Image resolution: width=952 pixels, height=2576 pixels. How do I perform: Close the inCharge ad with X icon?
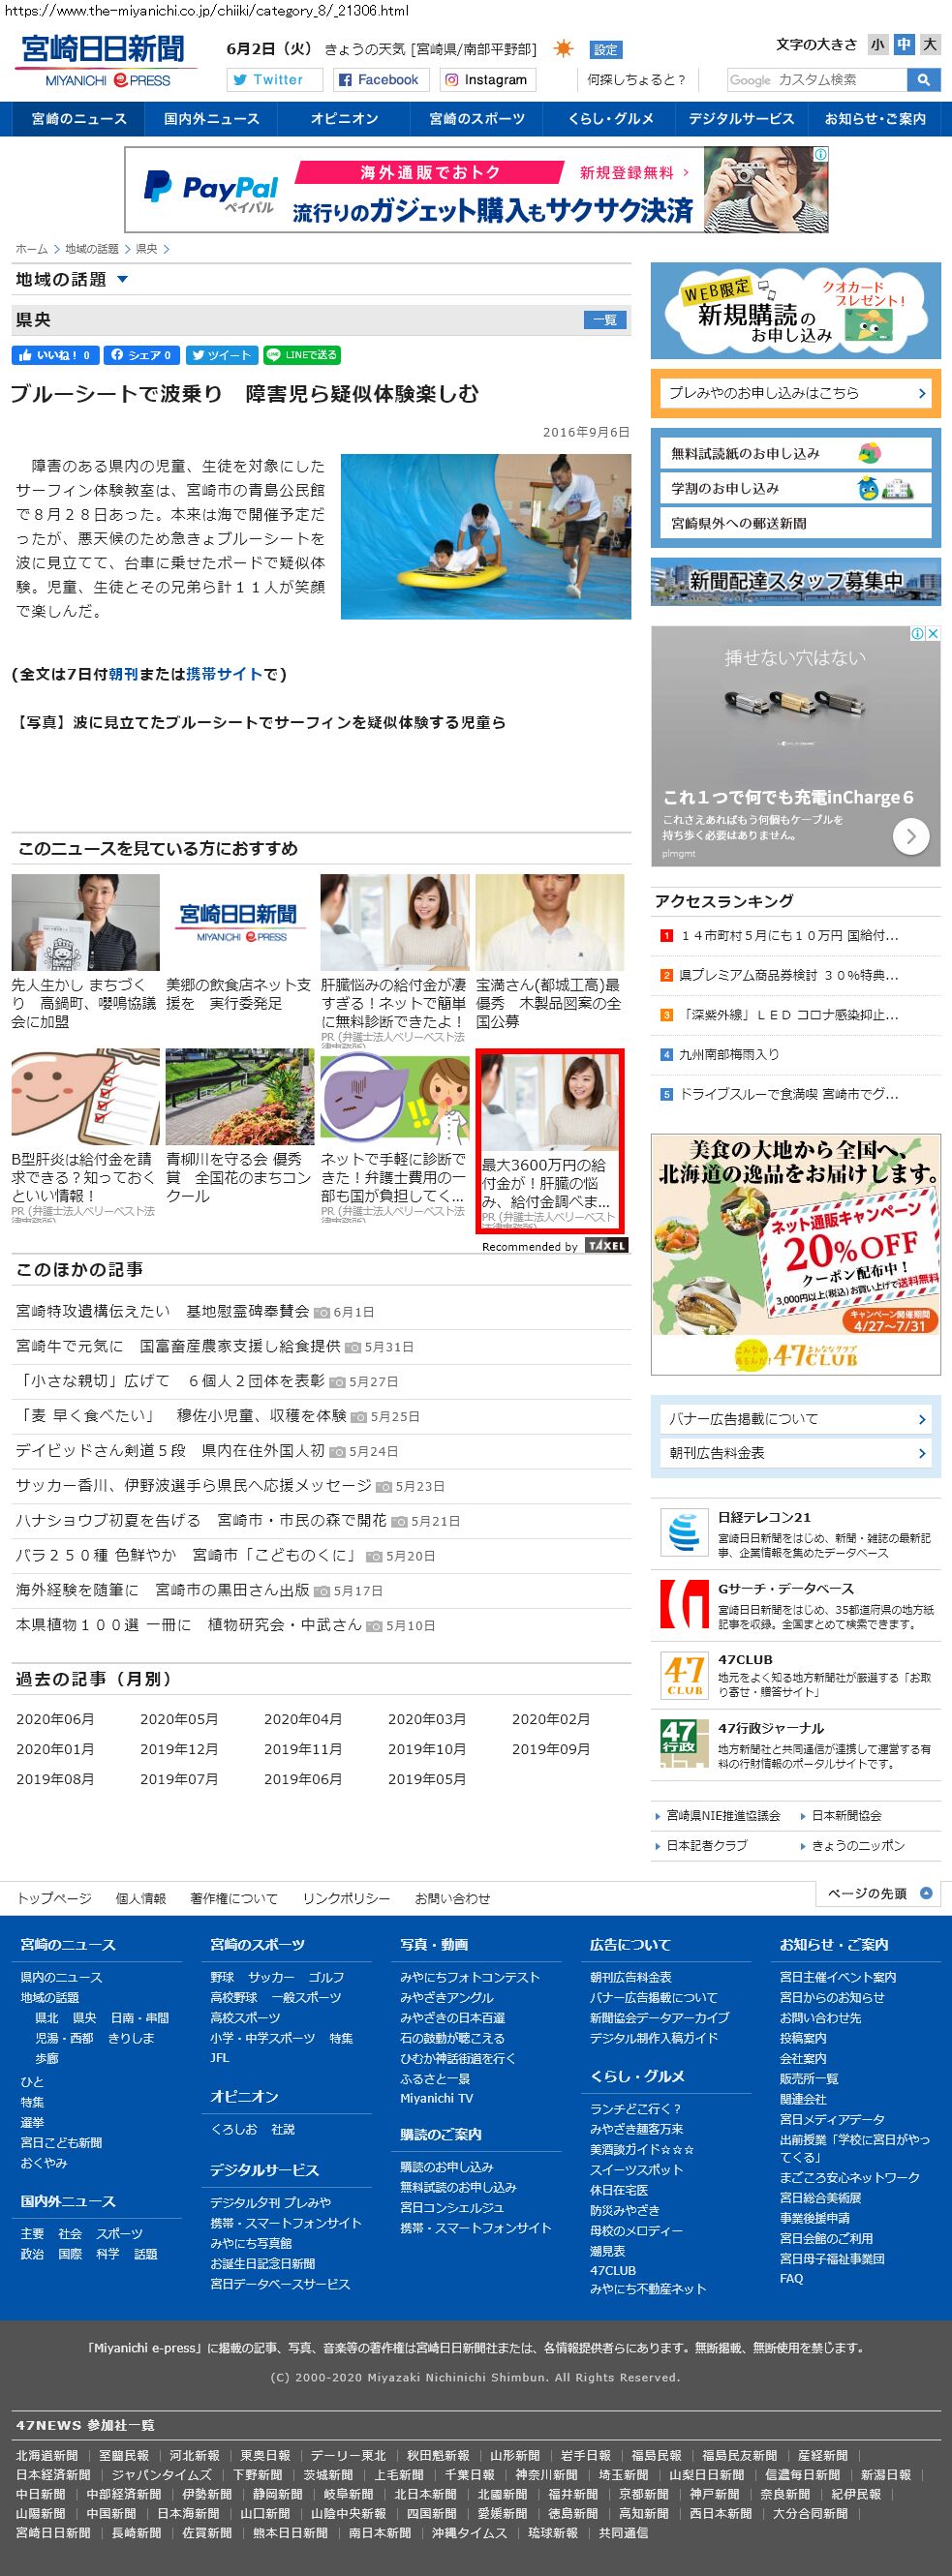click(932, 634)
